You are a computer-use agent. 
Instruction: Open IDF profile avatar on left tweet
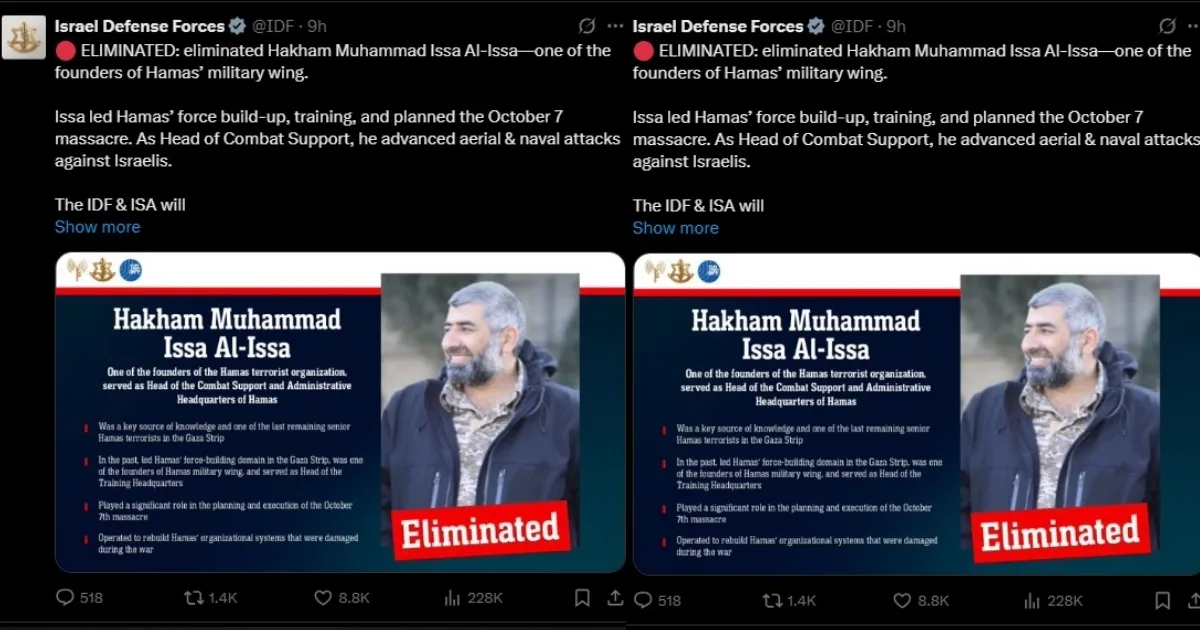coord(23,38)
